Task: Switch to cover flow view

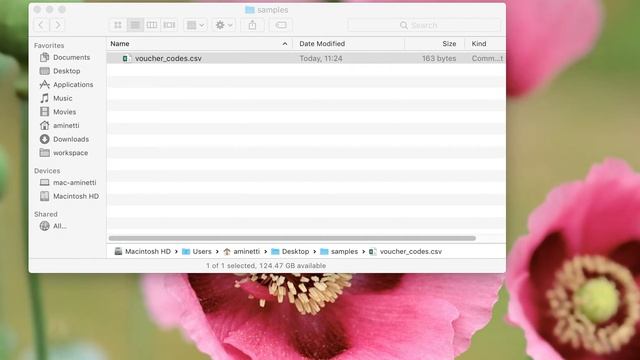Action: tap(169, 25)
